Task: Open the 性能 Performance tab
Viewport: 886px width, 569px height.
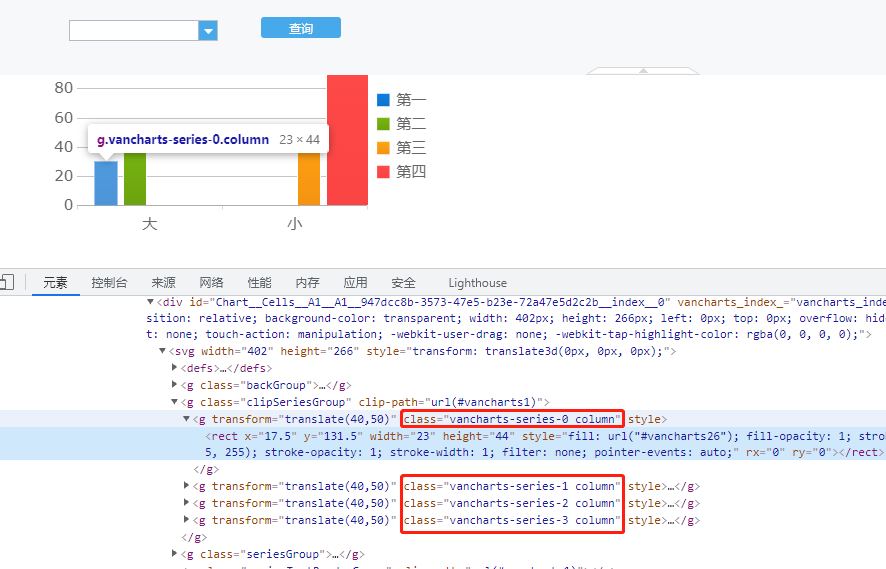Action: point(259,283)
